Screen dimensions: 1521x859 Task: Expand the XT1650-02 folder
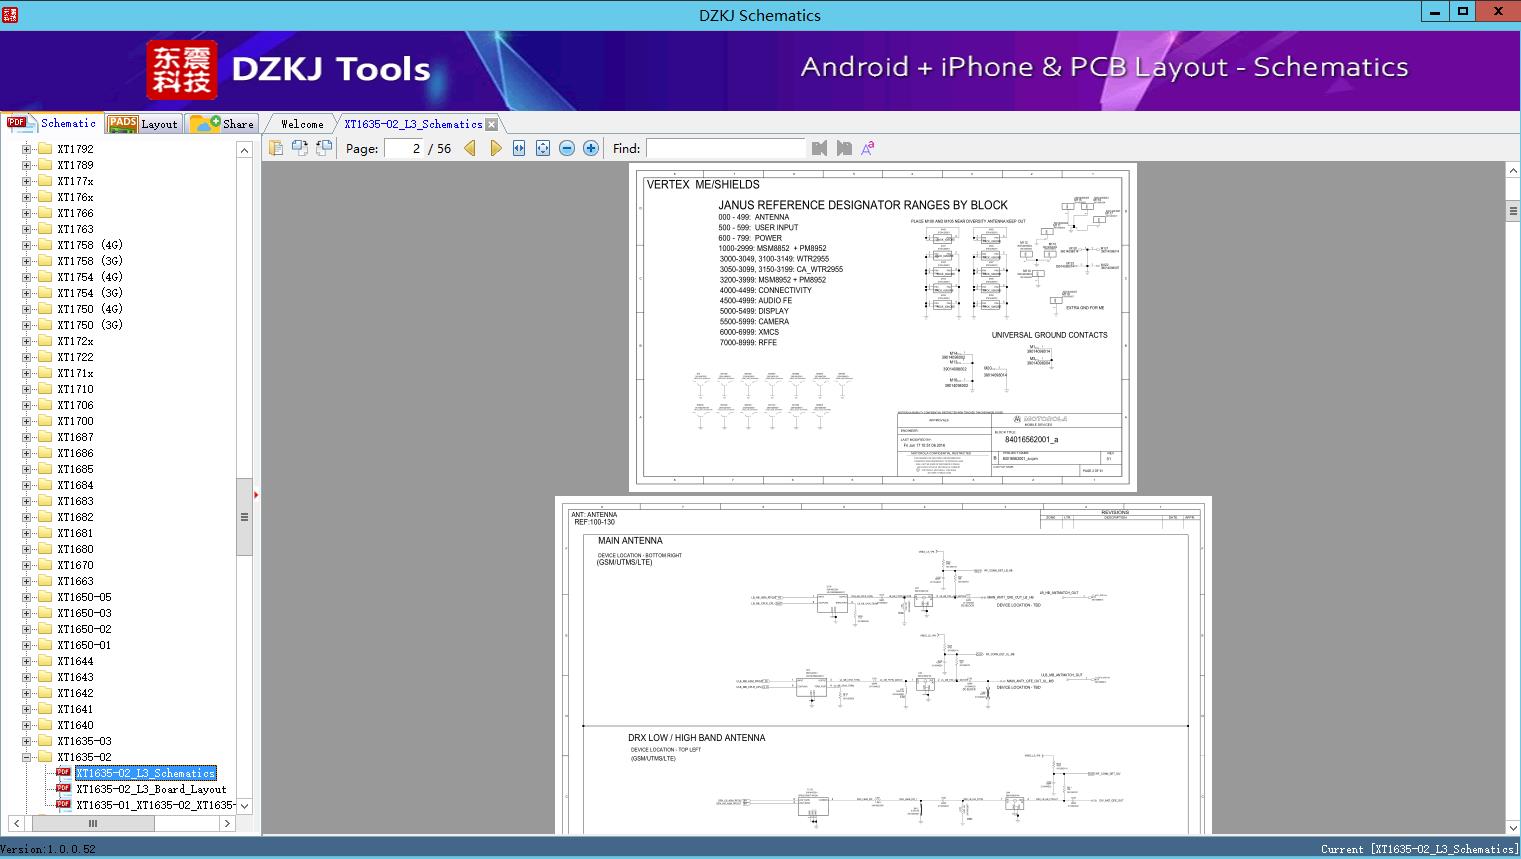27,629
